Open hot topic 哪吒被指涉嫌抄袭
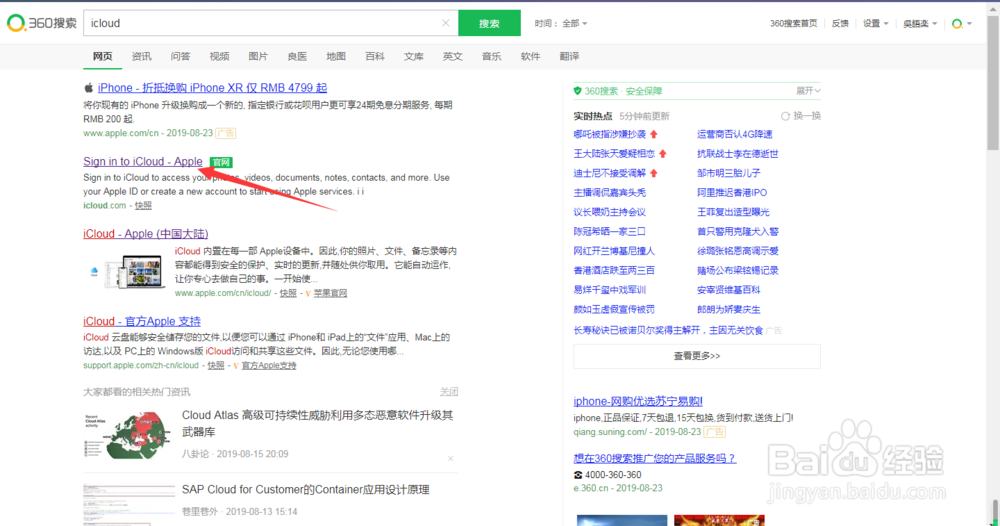 click(609, 134)
